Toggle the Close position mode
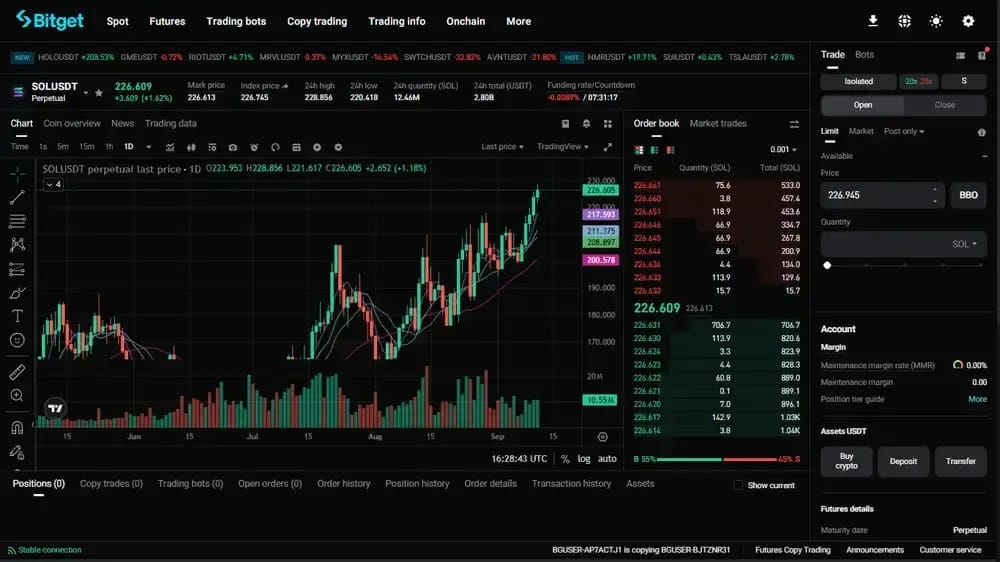 tap(945, 105)
